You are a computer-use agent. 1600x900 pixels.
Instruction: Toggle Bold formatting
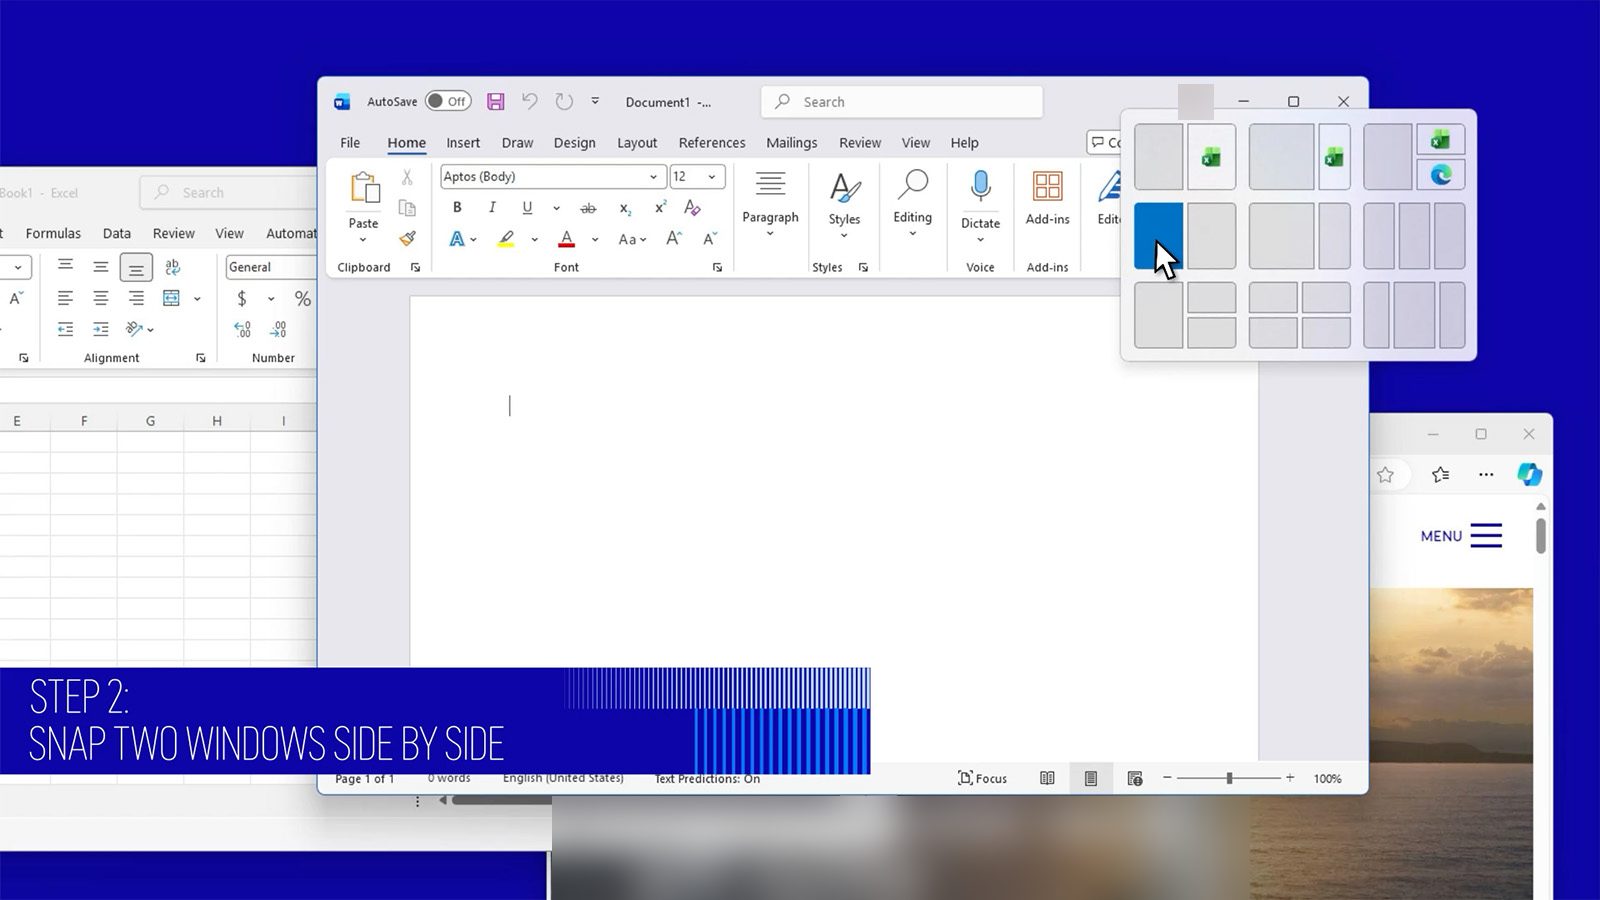[457, 207]
